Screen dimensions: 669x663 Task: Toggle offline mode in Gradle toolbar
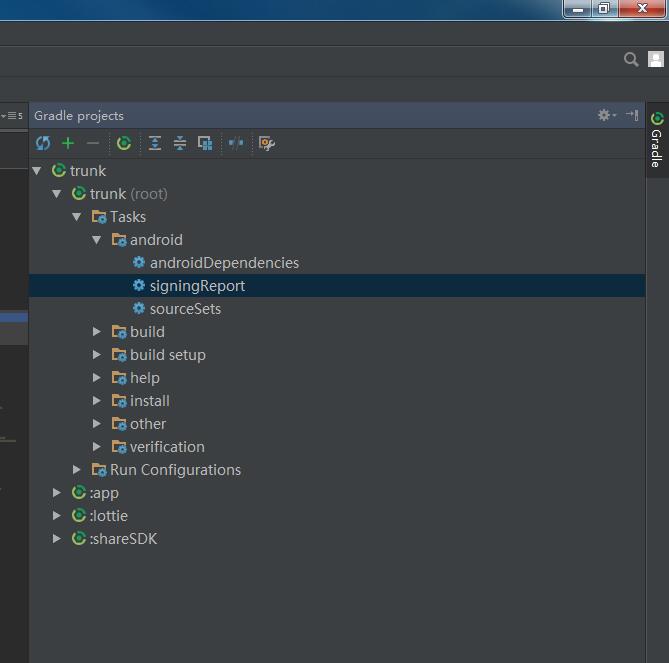tap(236, 143)
